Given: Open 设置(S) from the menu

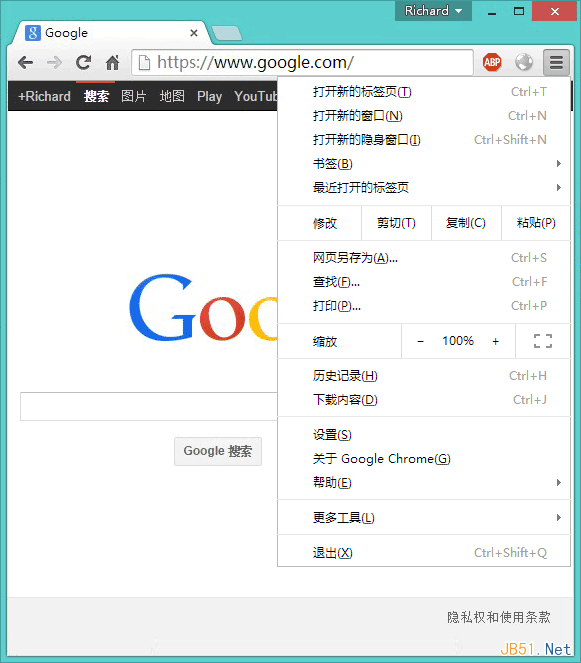Looking at the screenshot, I should (x=424, y=435).
